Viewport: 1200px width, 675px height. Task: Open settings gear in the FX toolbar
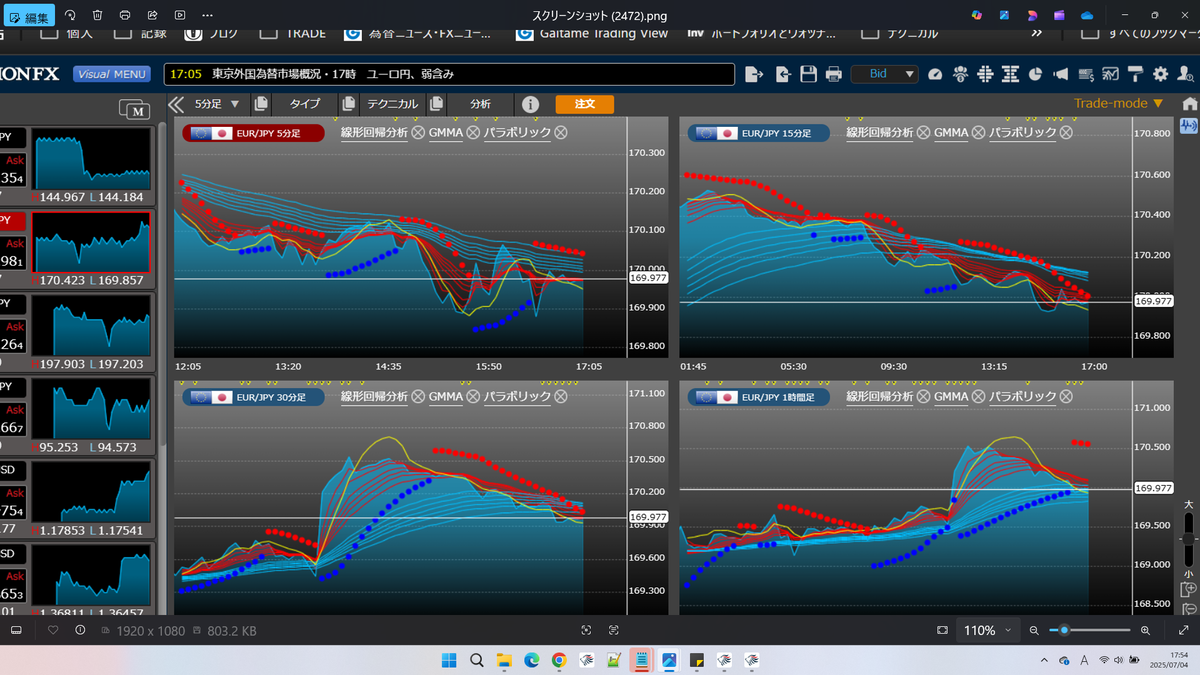1160,74
